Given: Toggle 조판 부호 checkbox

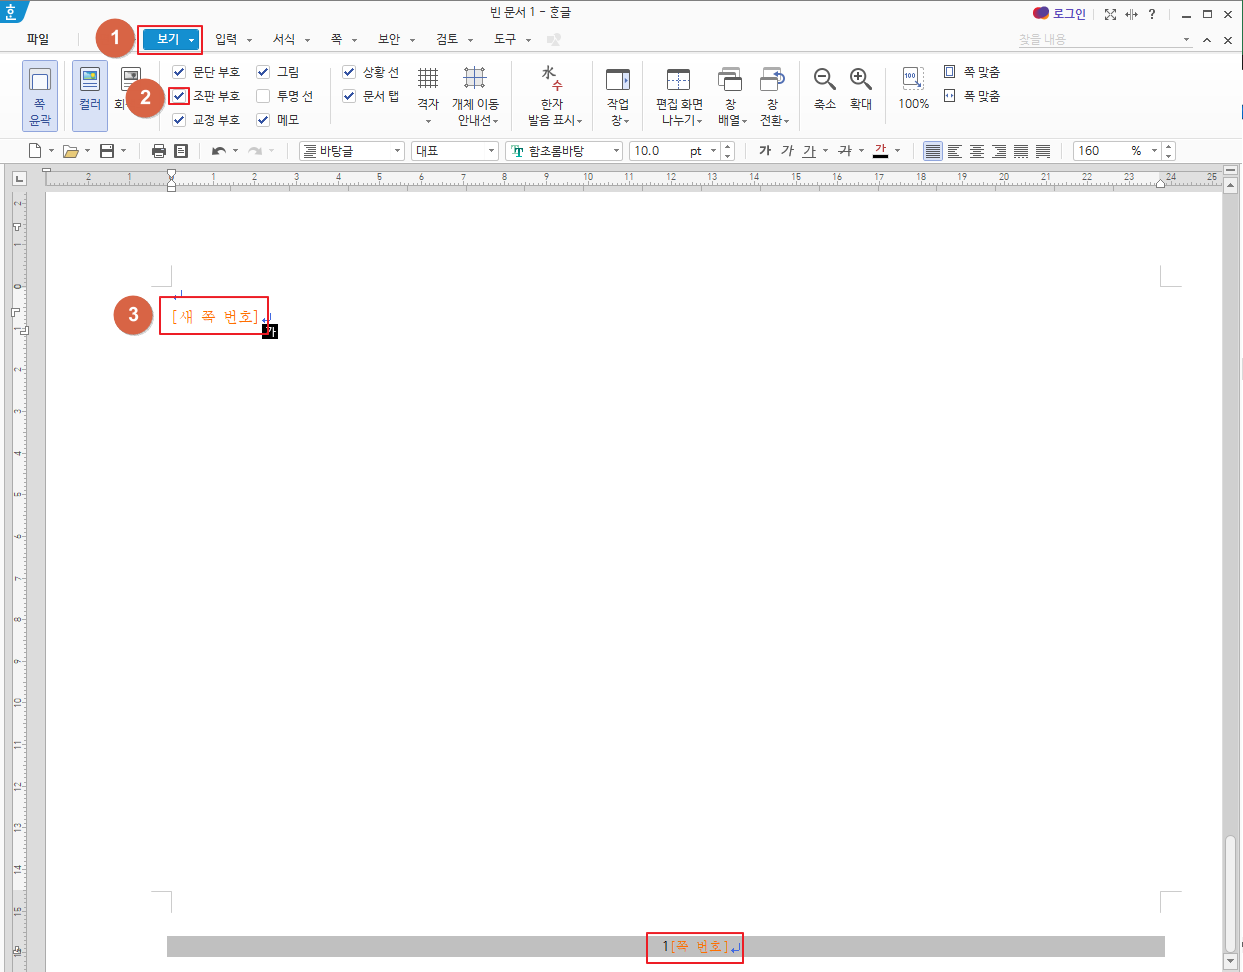Looking at the screenshot, I should point(179,96).
